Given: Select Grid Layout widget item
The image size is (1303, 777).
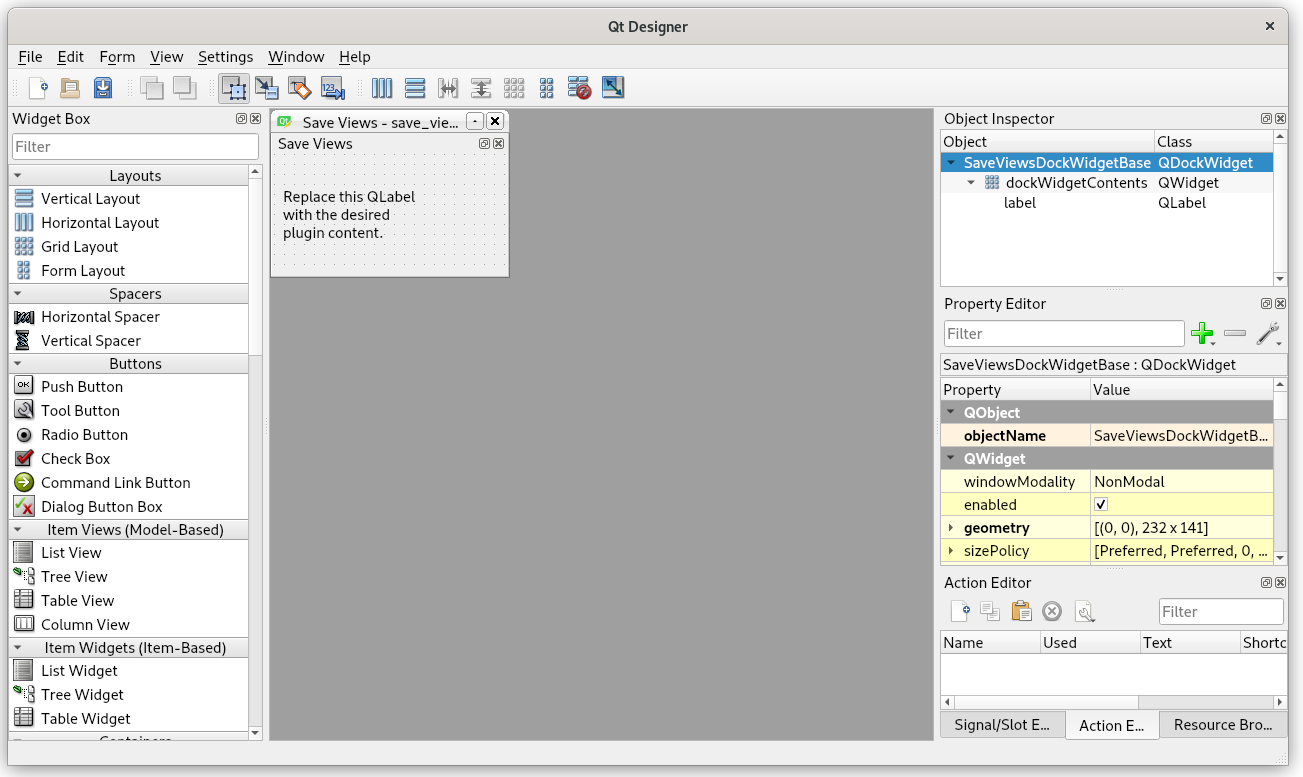Looking at the screenshot, I should (x=128, y=247).
